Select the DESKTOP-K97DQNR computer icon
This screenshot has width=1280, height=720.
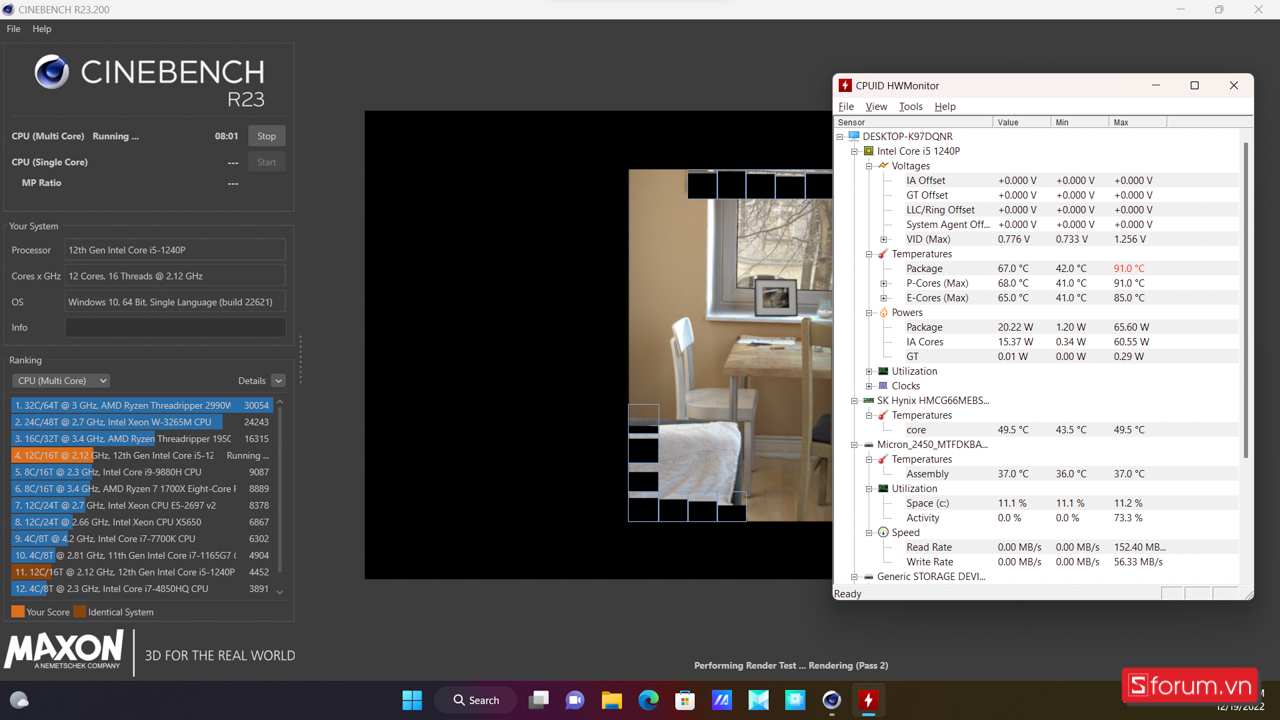854,136
